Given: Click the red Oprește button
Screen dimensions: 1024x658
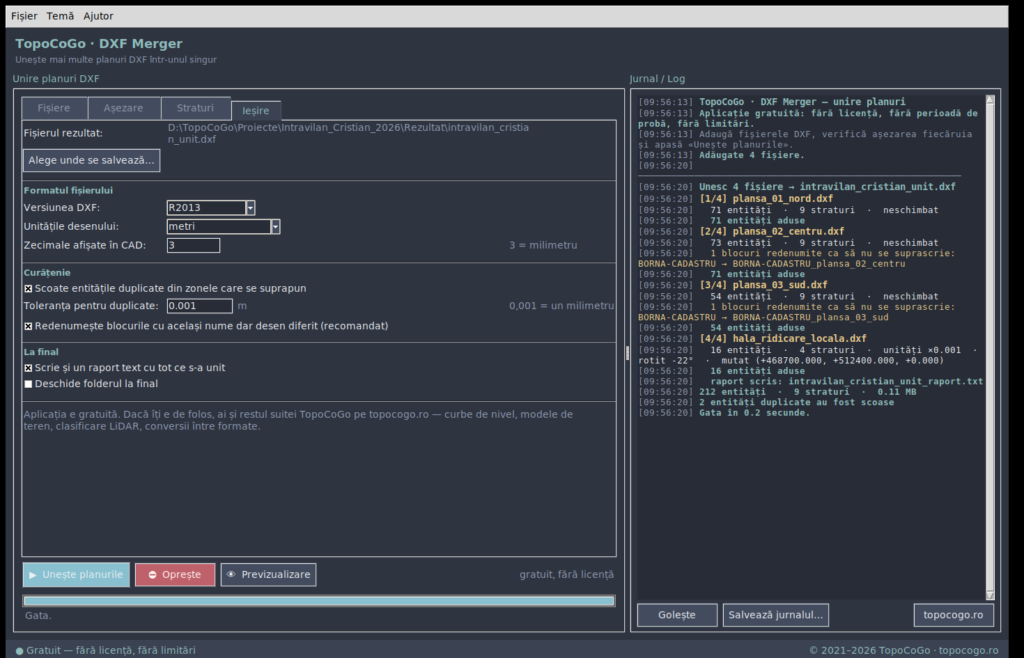Looking at the screenshot, I should coord(175,574).
